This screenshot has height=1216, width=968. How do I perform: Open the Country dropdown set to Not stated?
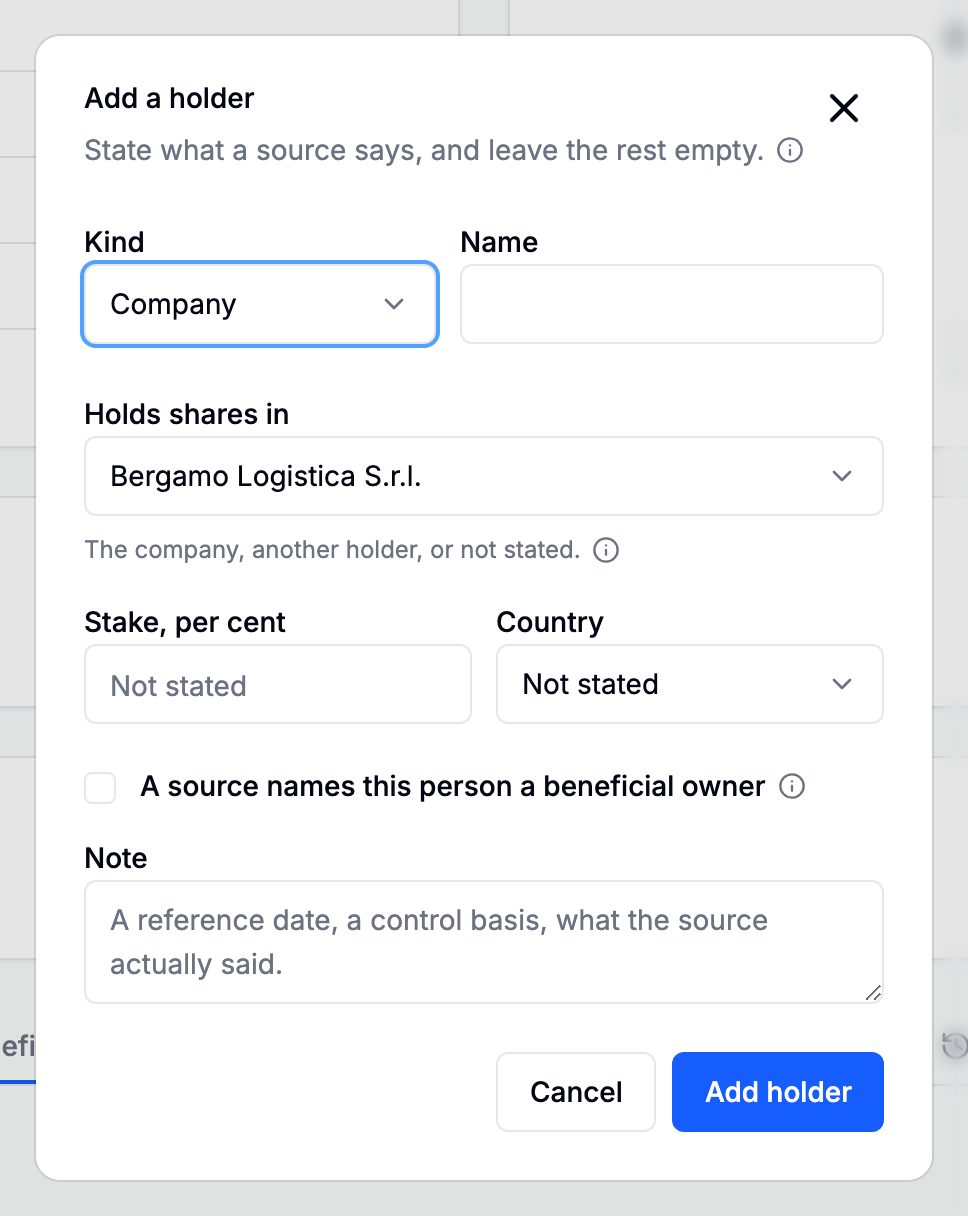[x=690, y=684]
